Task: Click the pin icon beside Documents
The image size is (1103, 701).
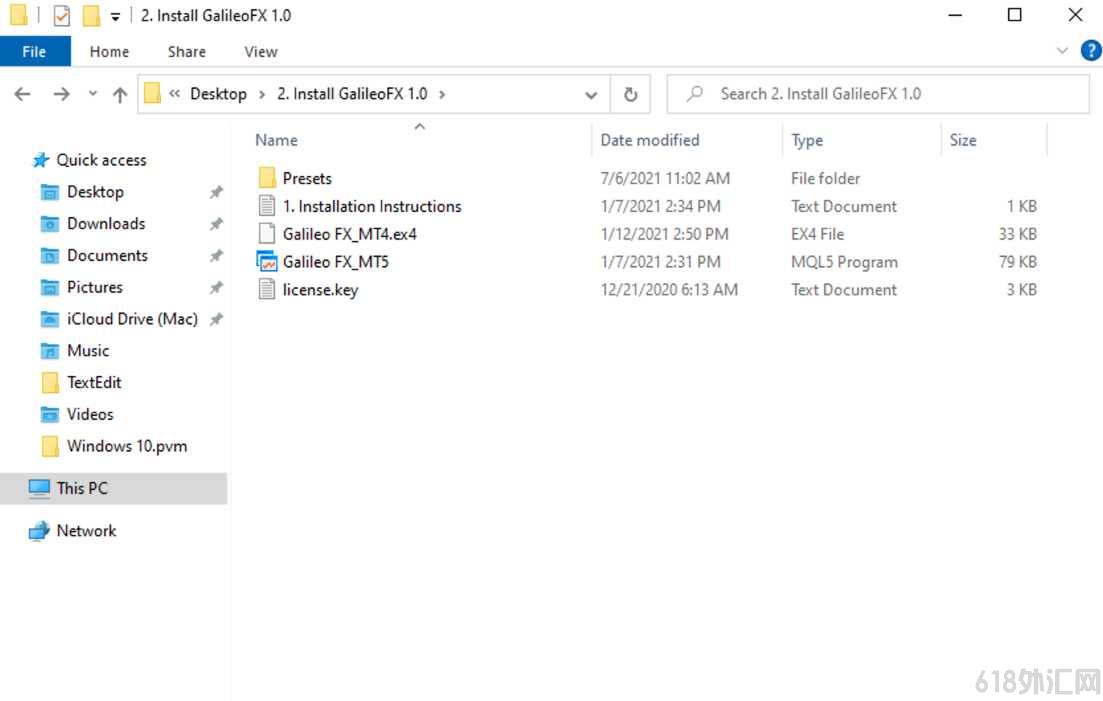Action: (216, 255)
